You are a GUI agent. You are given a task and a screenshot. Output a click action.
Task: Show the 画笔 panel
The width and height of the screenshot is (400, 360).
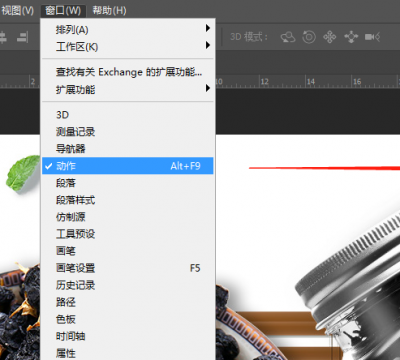coord(128,251)
